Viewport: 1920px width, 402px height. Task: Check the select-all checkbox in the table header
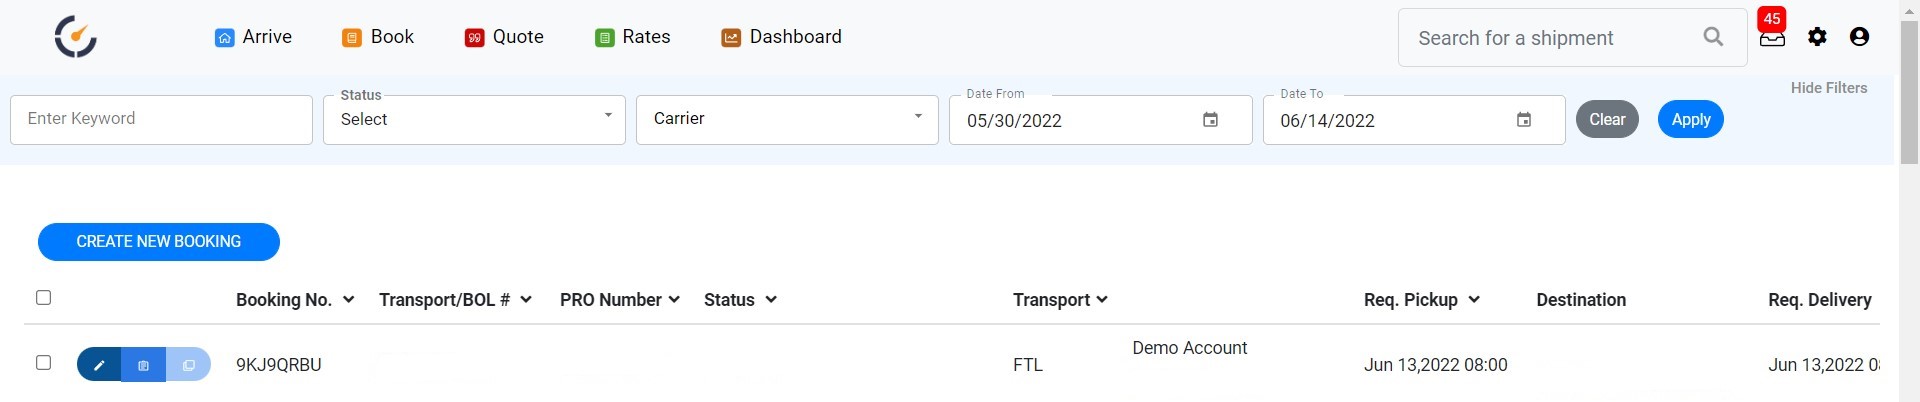tap(43, 298)
